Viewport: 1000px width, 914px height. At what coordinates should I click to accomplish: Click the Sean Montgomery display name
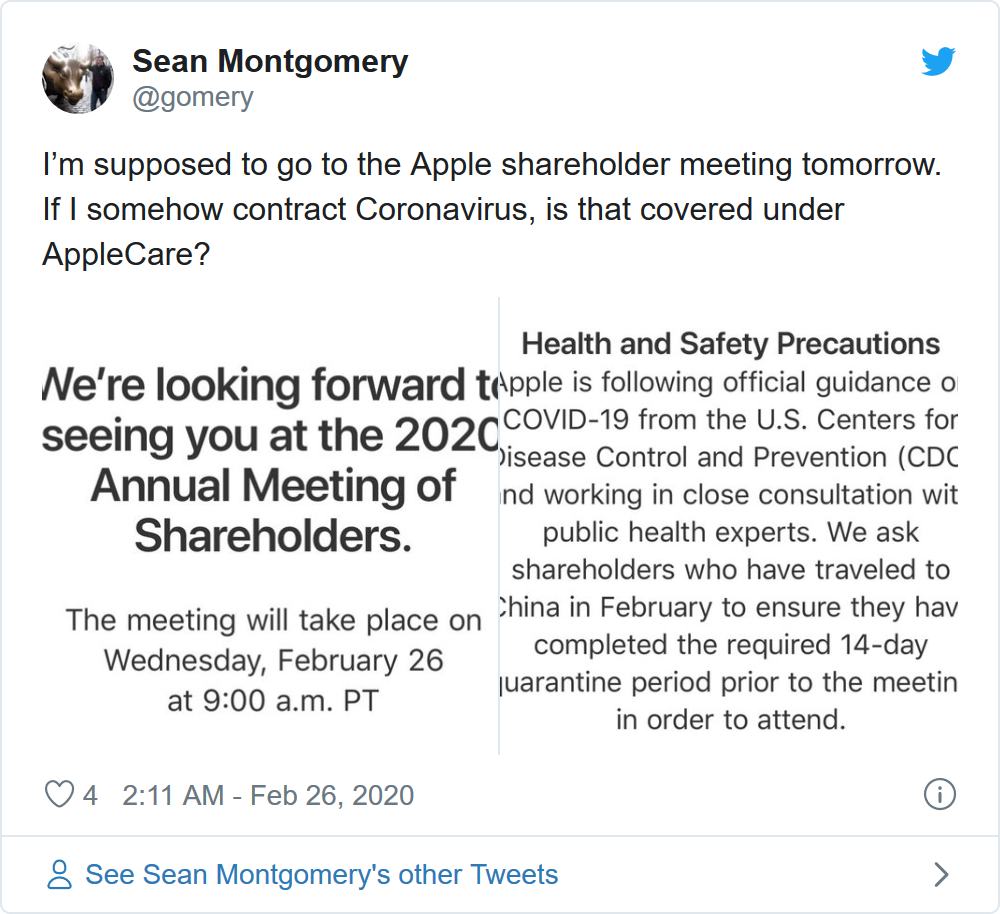270,61
